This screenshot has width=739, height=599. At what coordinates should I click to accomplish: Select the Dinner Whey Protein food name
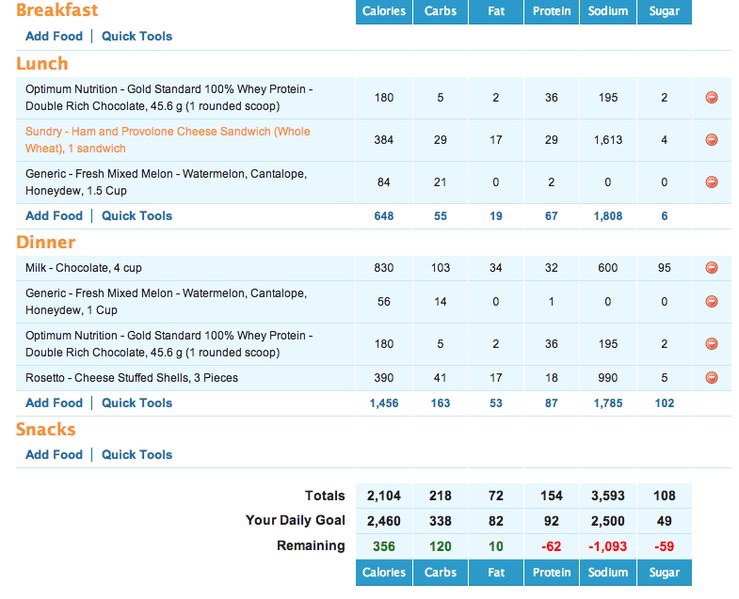(x=169, y=344)
